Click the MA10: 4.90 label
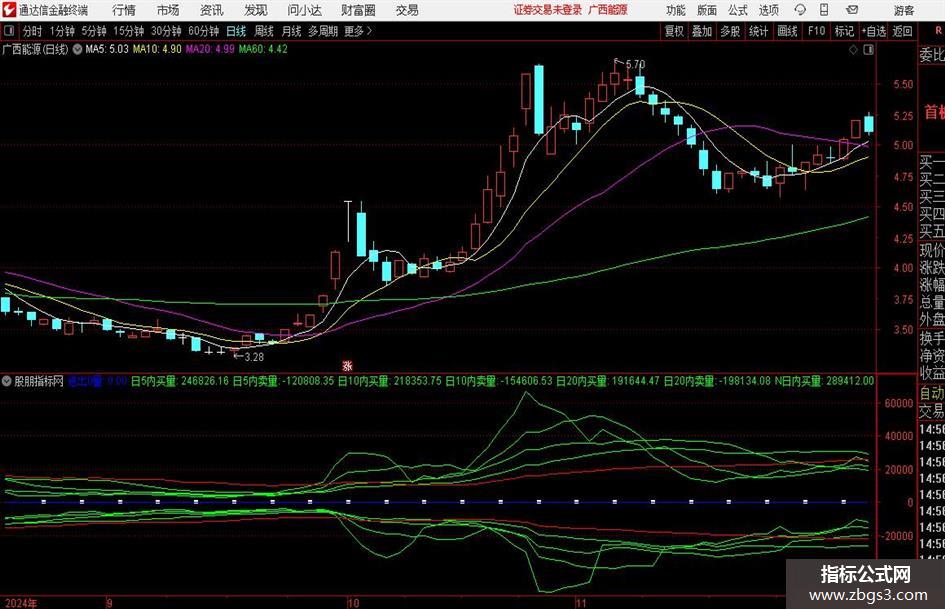The image size is (945, 609). tap(157, 49)
